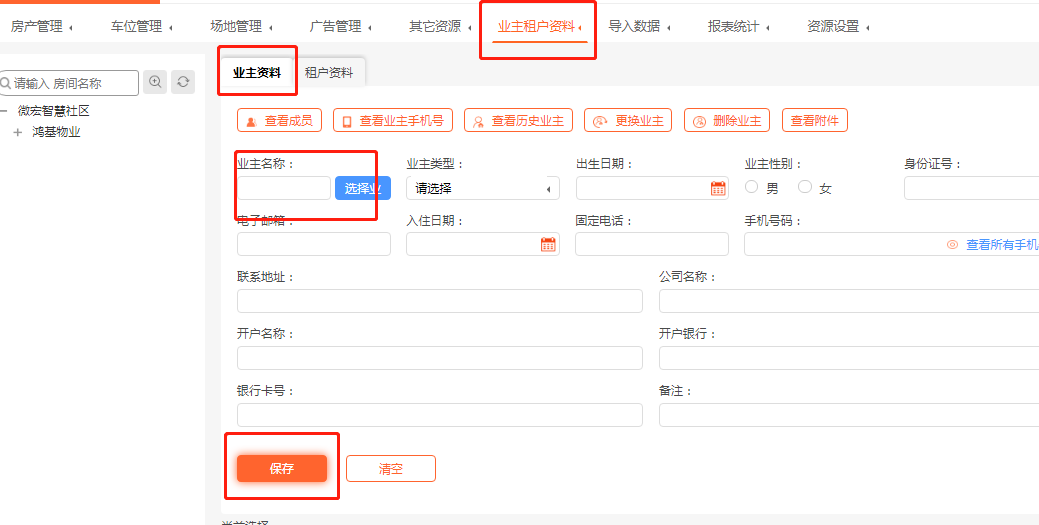Open the 业主类型 dropdown
This screenshot has width=1039, height=525.
[x=482, y=188]
